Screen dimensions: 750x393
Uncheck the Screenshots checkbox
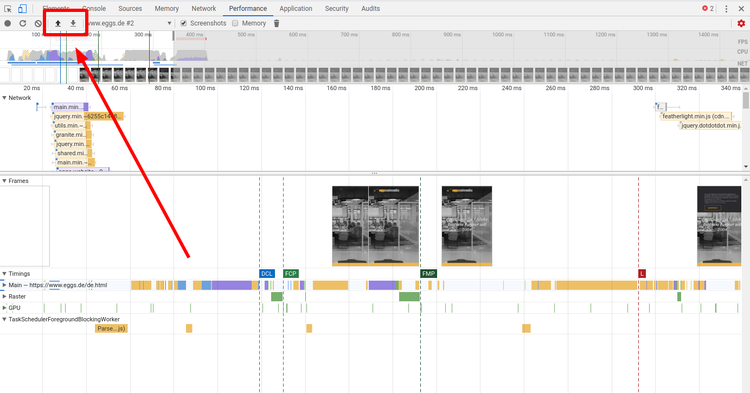point(184,23)
